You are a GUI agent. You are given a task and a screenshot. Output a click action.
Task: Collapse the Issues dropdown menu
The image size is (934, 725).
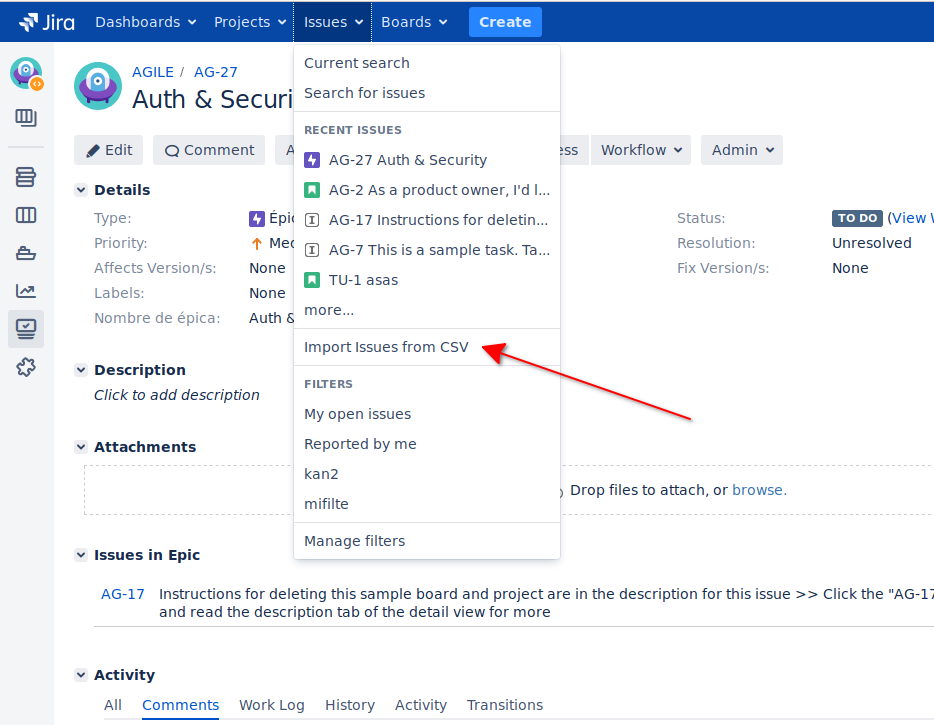tap(333, 22)
